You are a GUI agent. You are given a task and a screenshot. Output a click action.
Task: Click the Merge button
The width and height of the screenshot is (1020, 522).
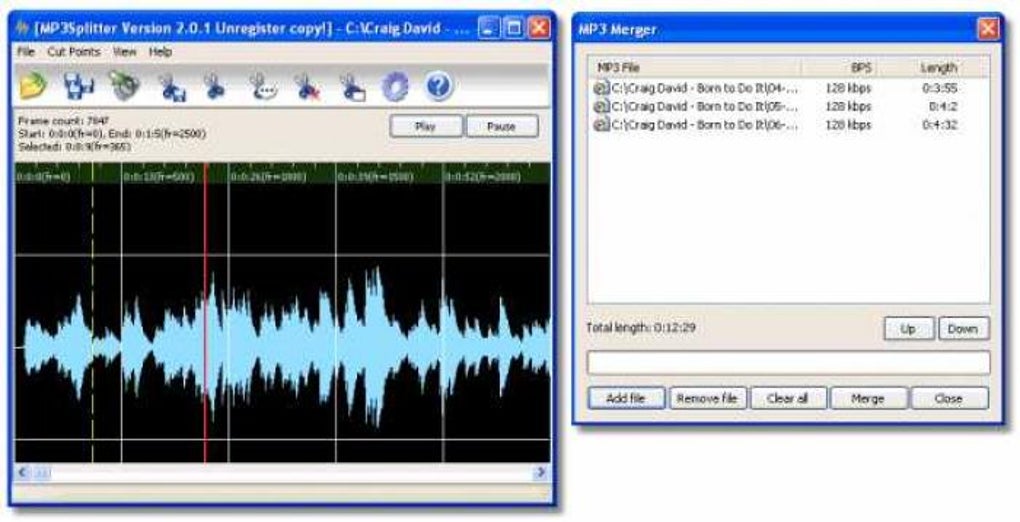(x=868, y=398)
